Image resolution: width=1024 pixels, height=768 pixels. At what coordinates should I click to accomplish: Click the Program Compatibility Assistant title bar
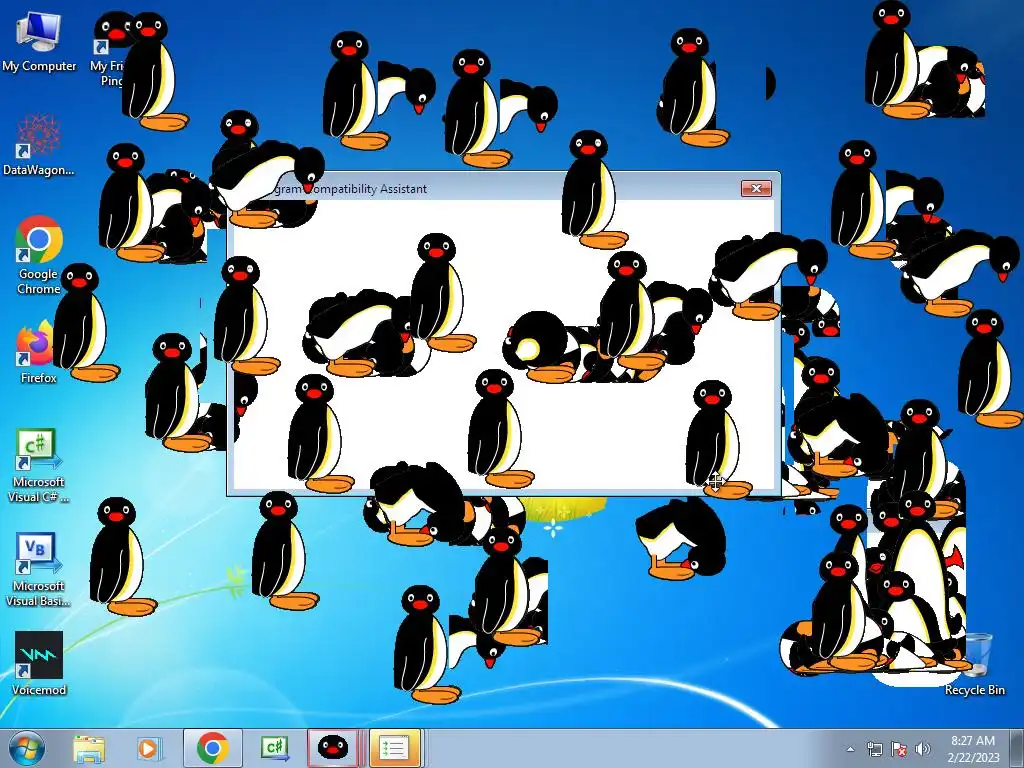pos(503,189)
